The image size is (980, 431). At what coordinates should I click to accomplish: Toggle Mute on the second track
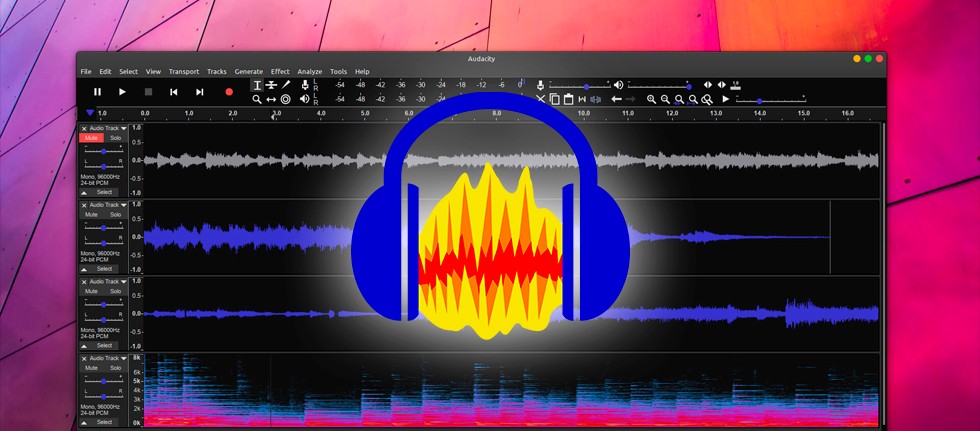[91, 214]
